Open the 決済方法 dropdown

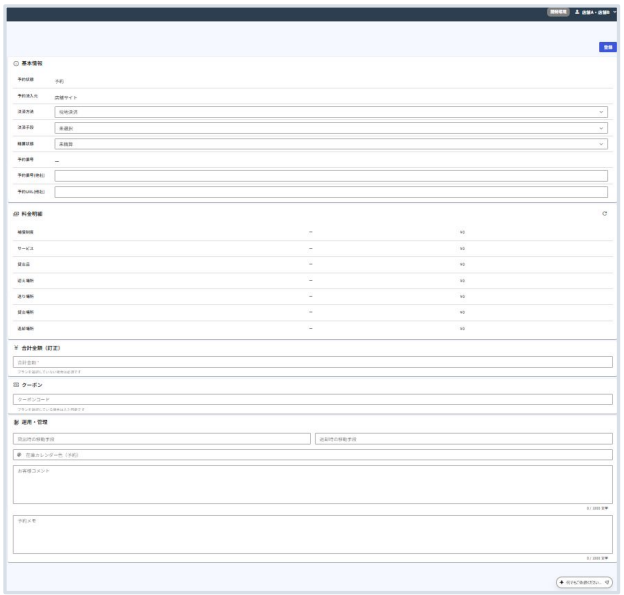tap(330, 113)
